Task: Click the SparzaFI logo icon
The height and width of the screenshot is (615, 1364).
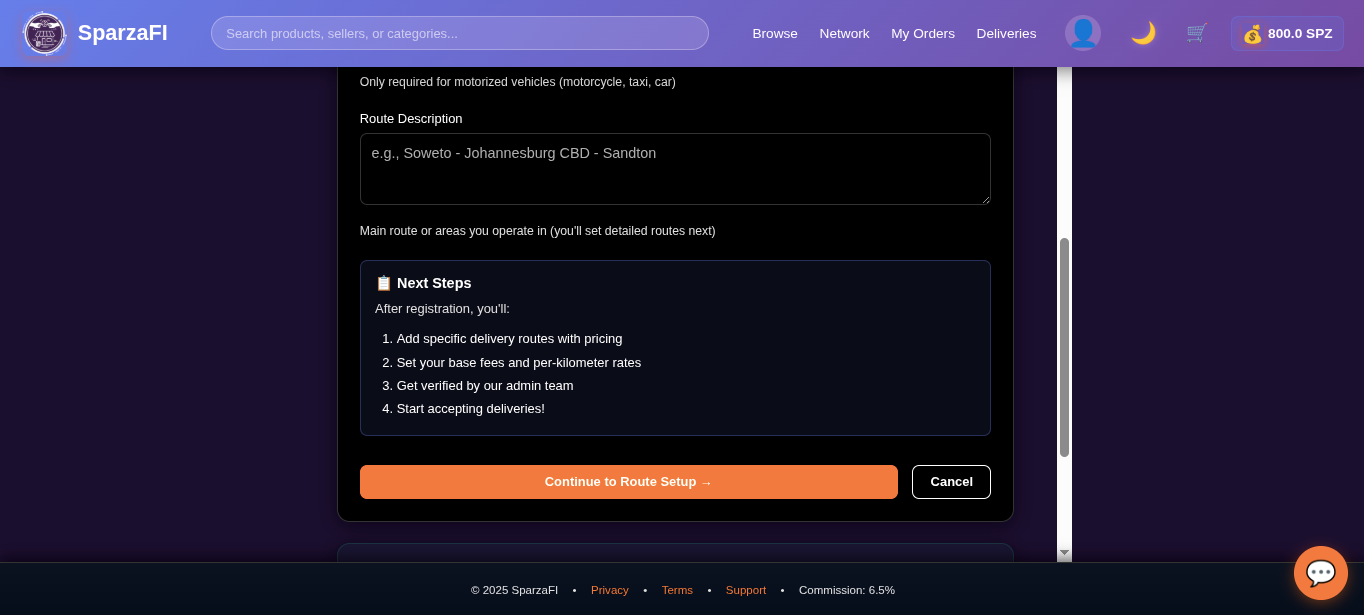Action: click(x=44, y=33)
